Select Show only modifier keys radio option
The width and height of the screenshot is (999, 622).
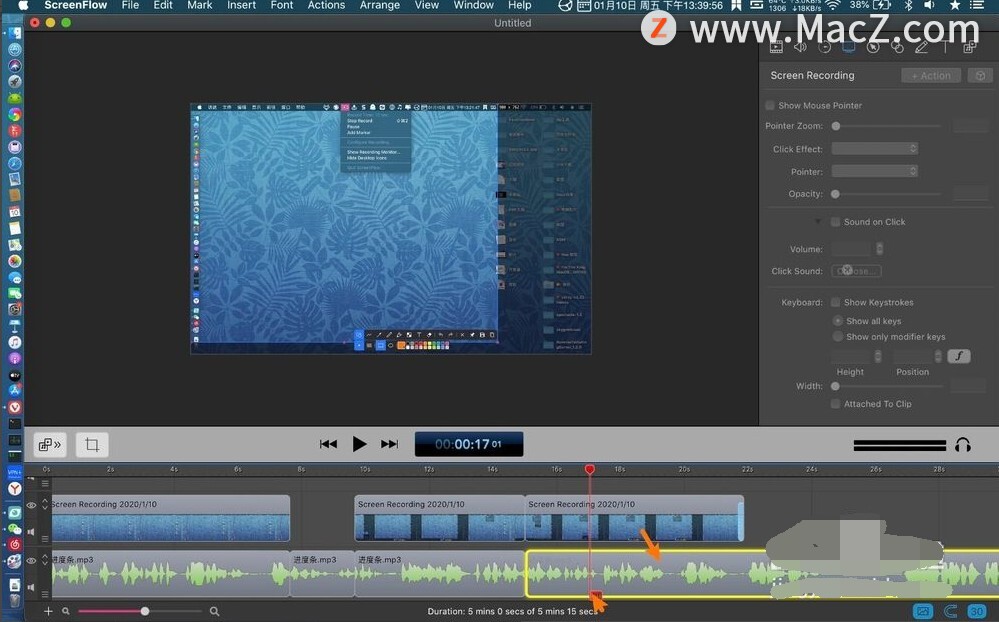click(x=838, y=336)
